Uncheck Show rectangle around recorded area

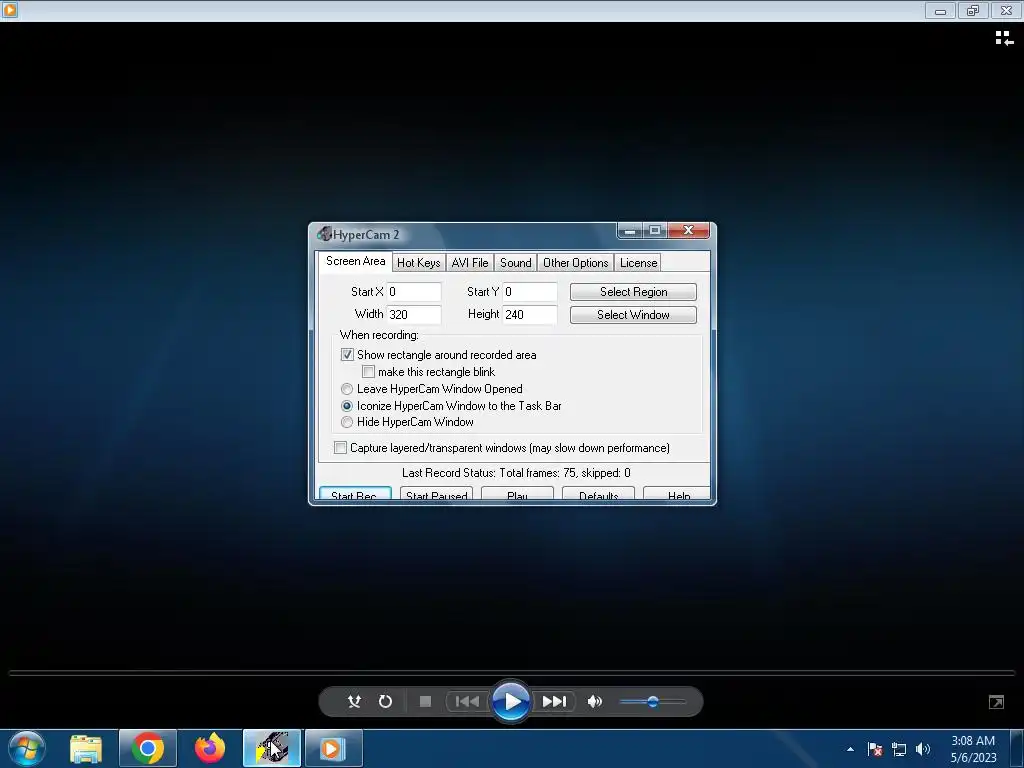coord(347,355)
